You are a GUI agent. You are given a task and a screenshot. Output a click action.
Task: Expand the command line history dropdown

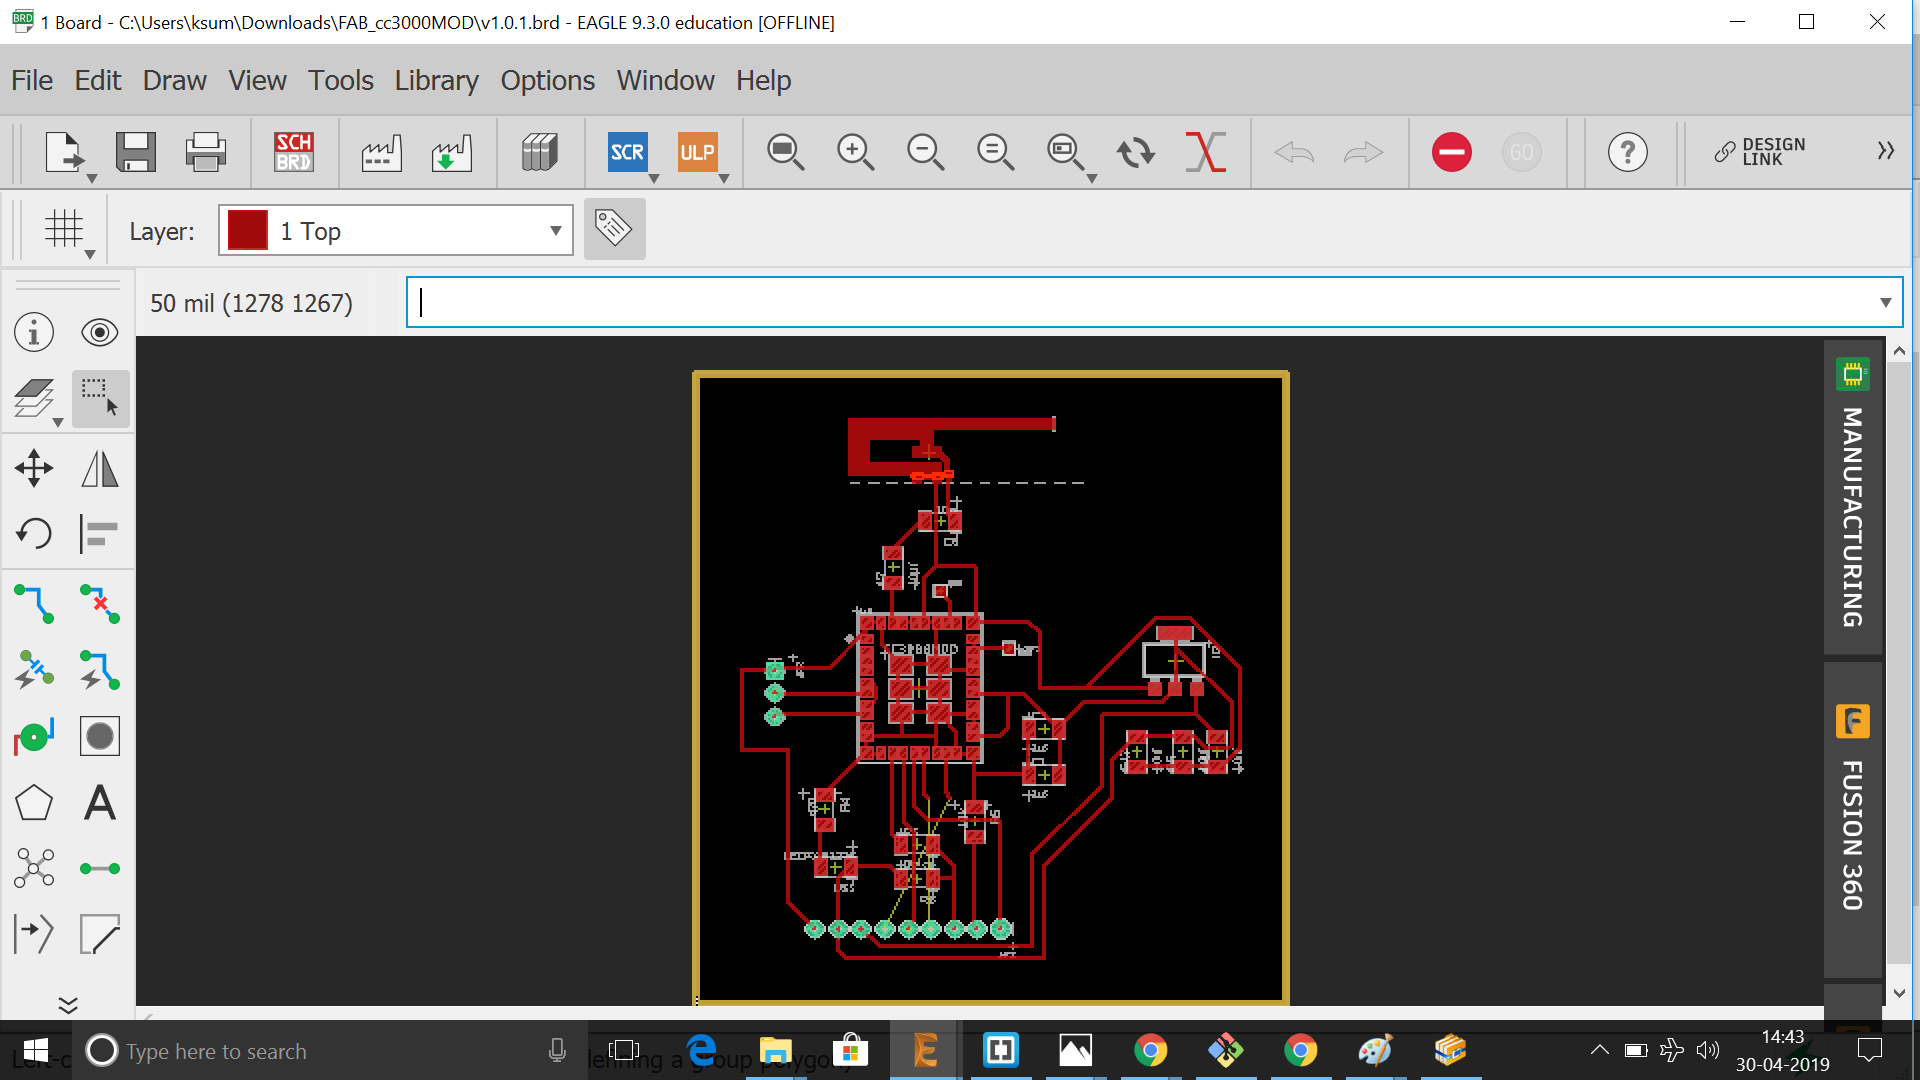coord(1885,302)
